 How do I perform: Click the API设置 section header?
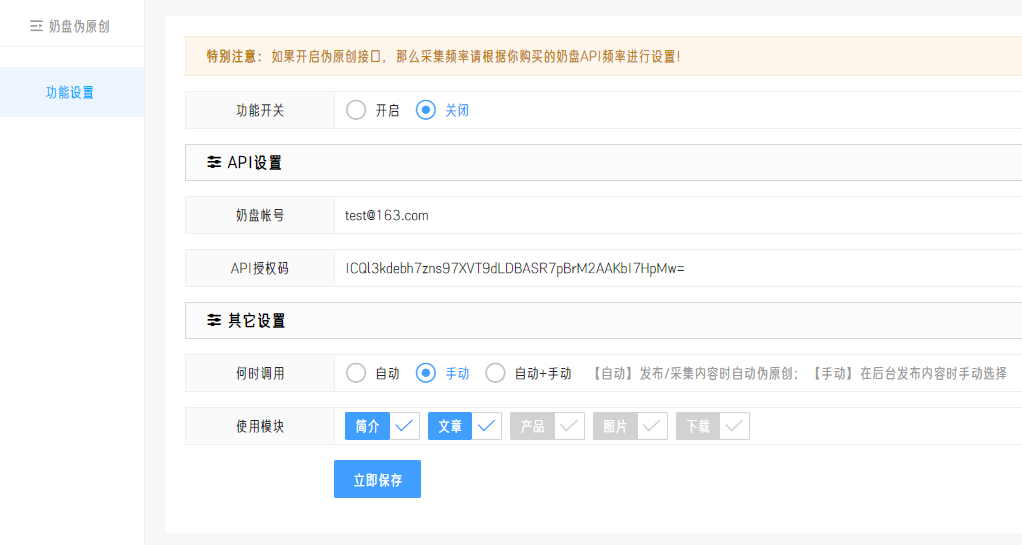click(604, 162)
